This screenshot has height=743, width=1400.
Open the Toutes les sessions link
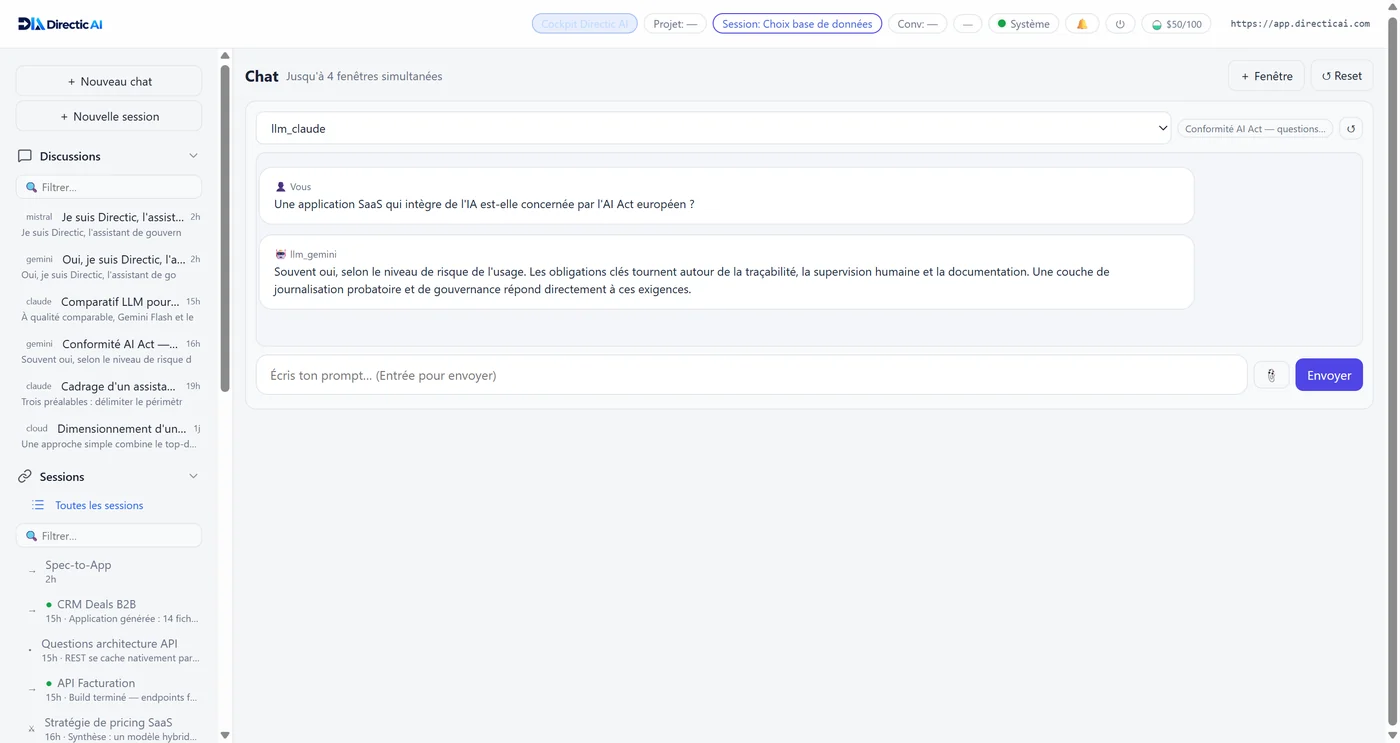(x=99, y=505)
